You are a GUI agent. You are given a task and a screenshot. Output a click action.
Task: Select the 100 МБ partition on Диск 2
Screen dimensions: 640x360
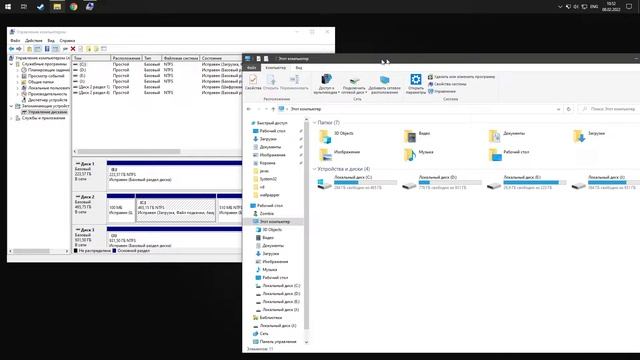point(121,208)
